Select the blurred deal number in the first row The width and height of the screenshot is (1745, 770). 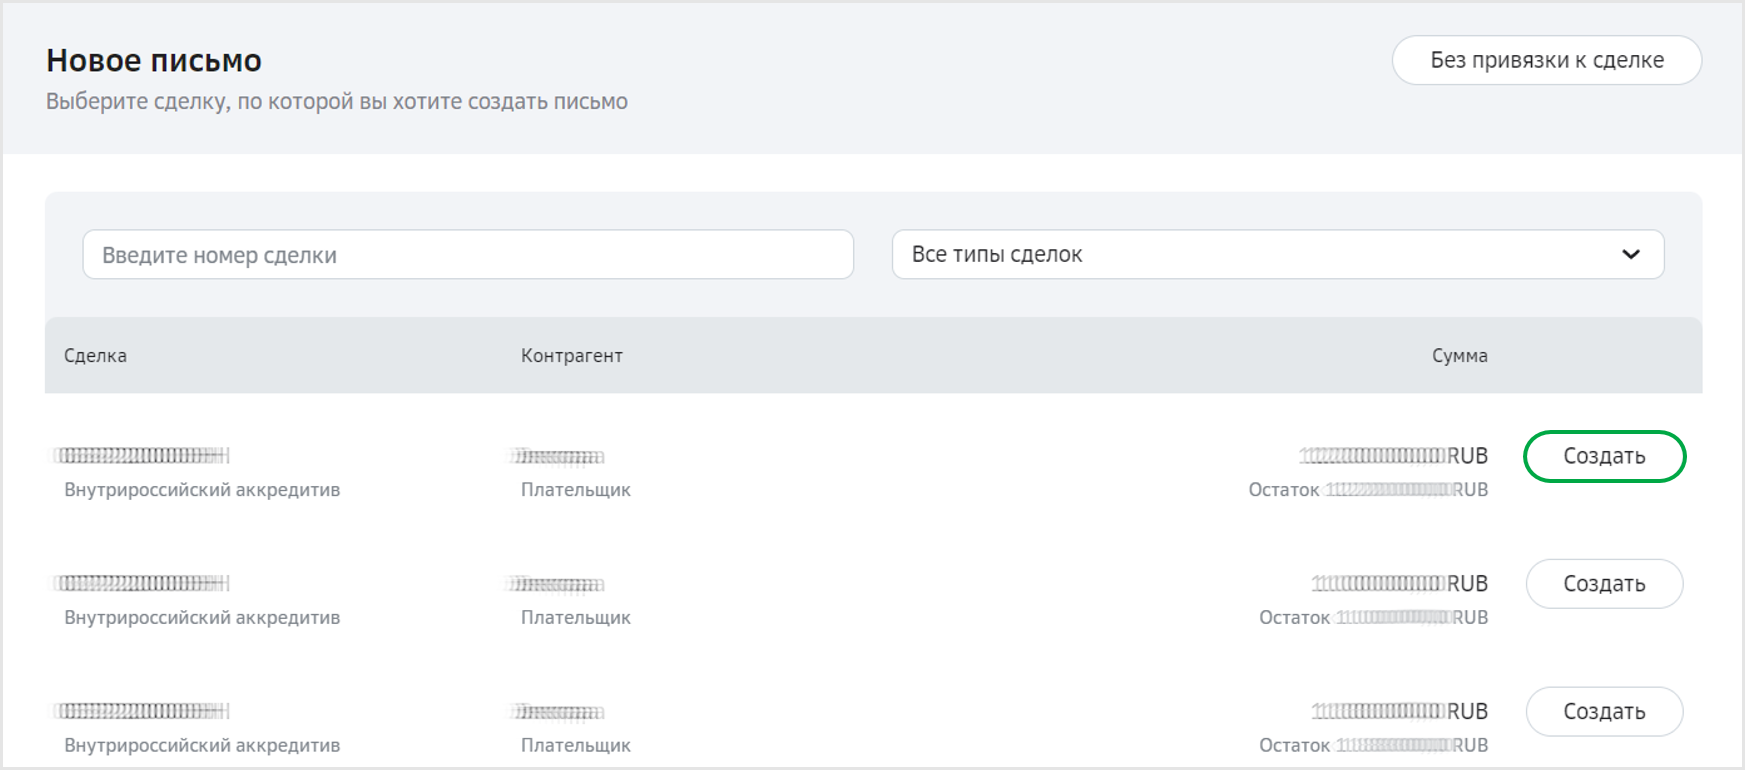pos(142,456)
